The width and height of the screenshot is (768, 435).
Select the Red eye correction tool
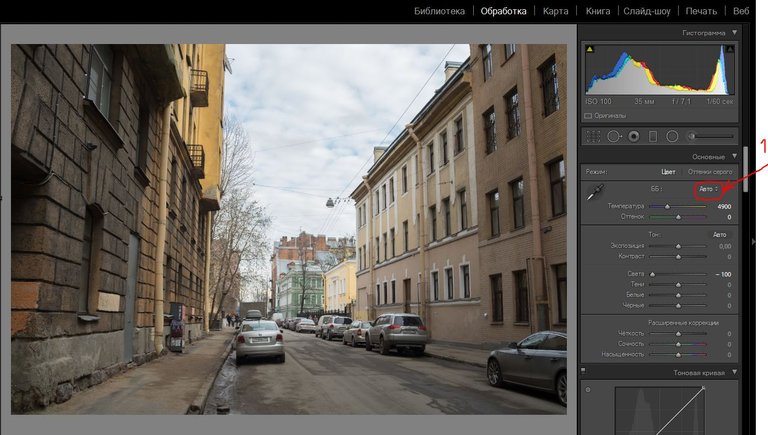click(634, 137)
